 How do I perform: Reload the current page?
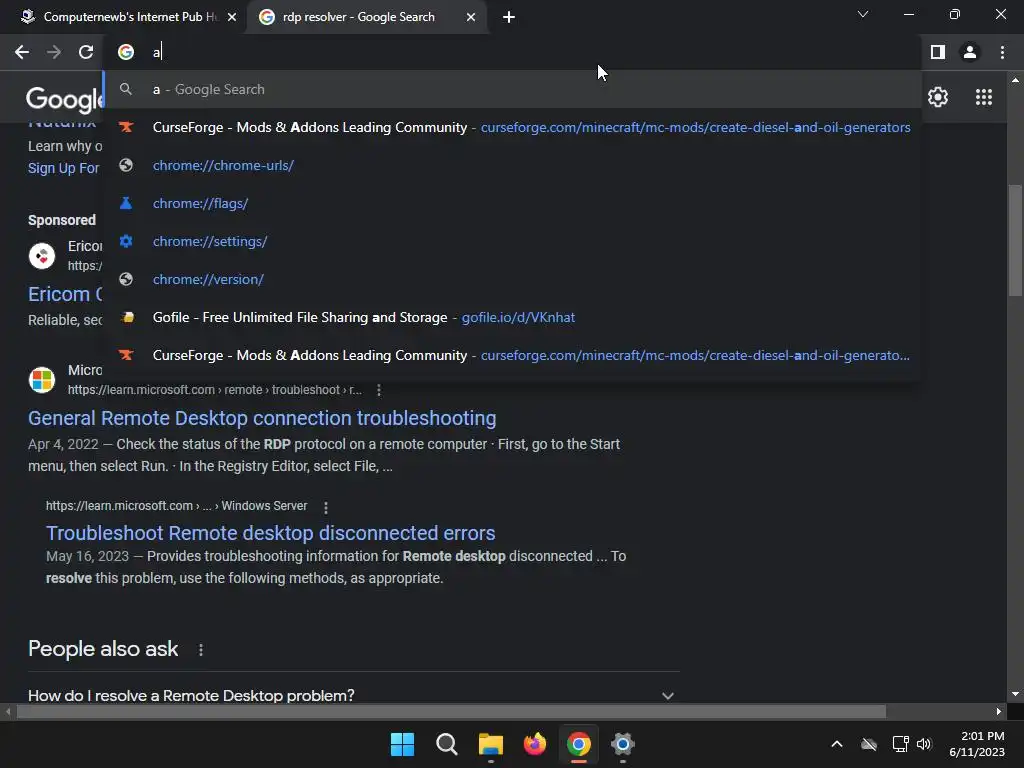click(86, 52)
